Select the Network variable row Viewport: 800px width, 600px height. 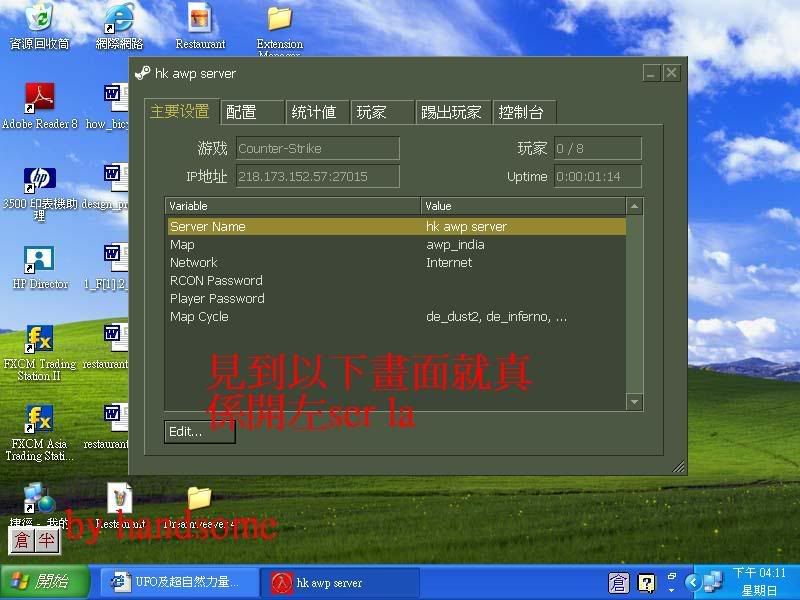coord(396,263)
